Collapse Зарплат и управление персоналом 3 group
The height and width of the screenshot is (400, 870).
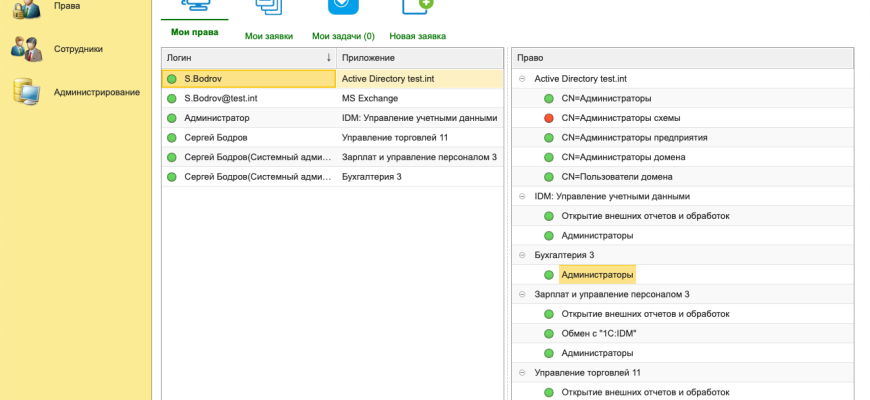pyautogui.click(x=522, y=294)
